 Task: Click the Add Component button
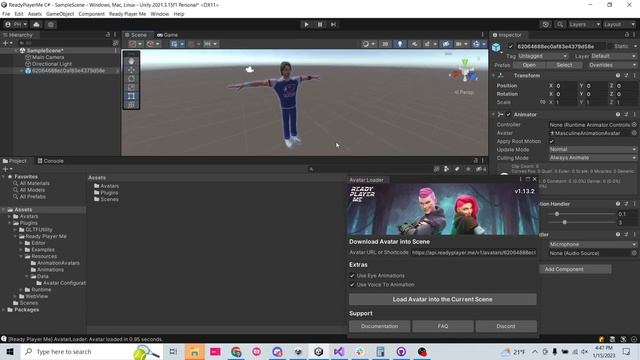coord(576,269)
